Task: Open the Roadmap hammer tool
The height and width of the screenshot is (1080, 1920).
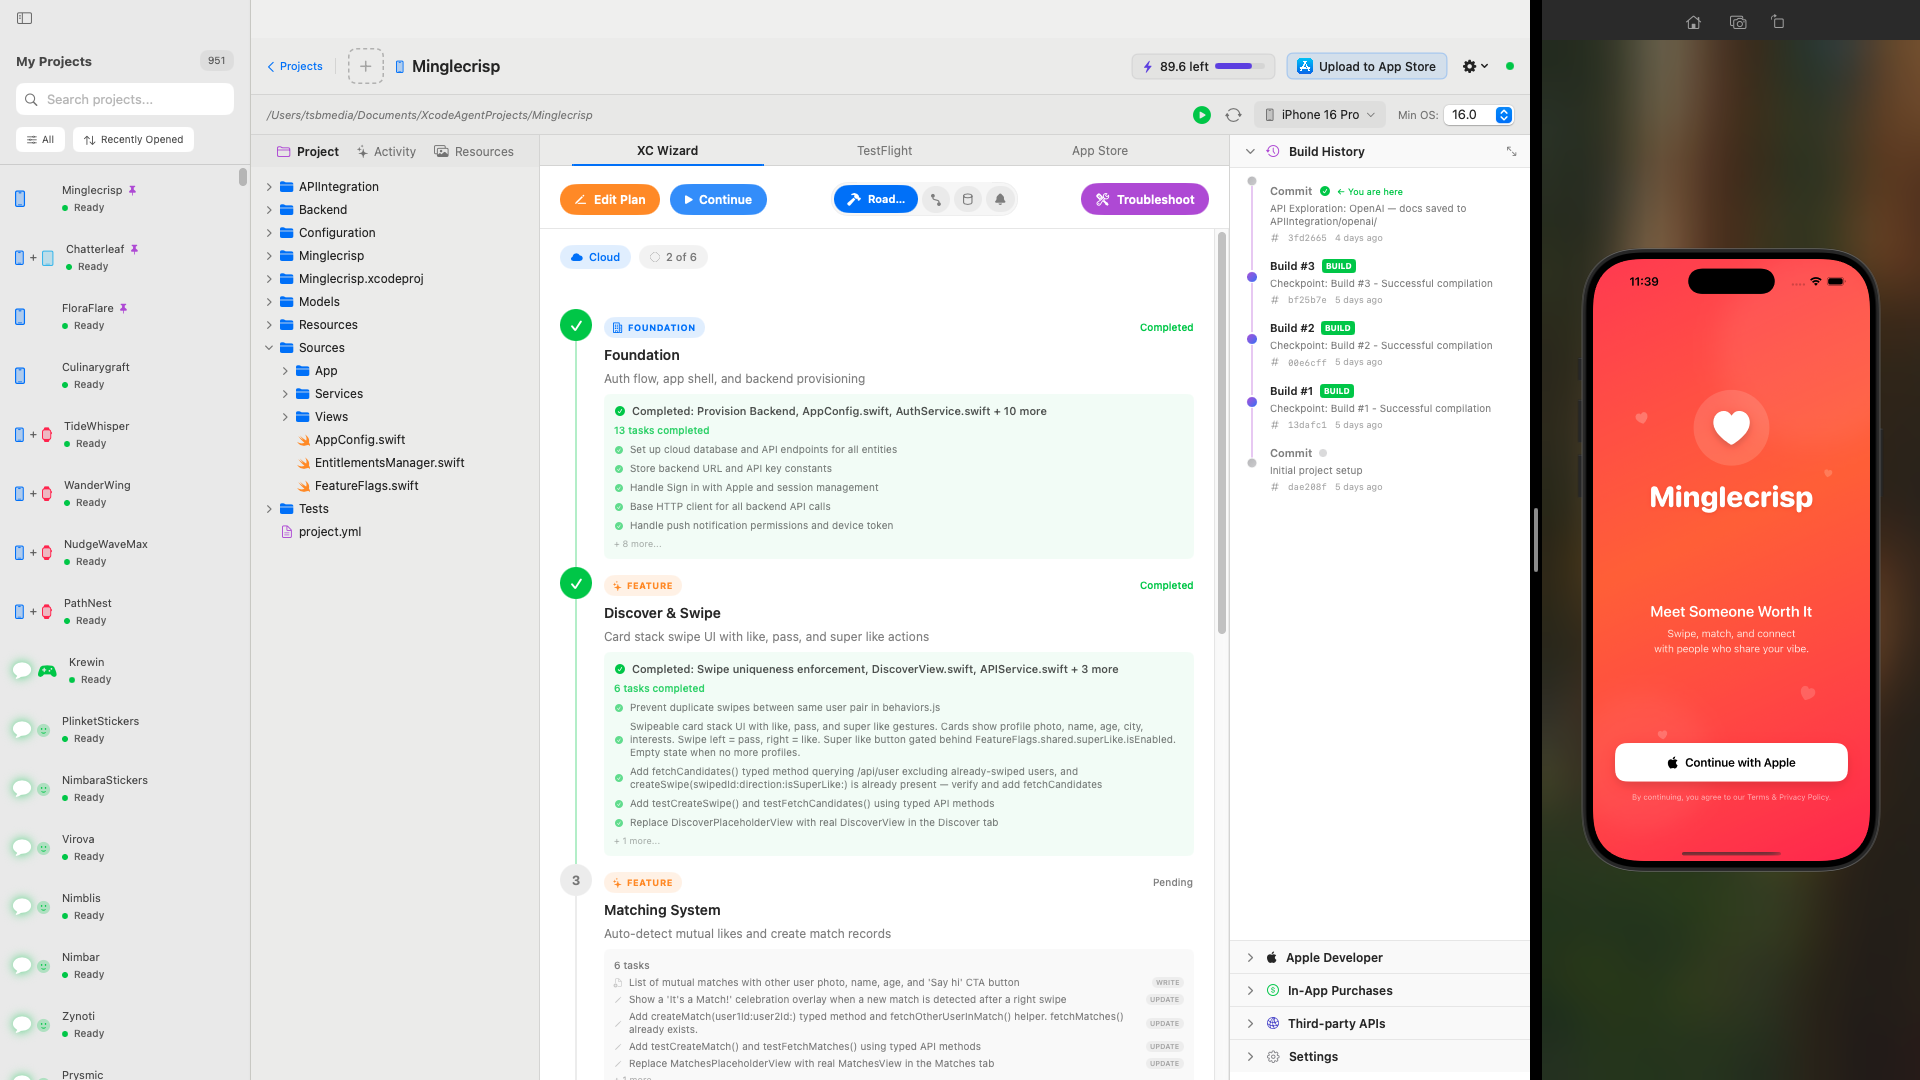Action: (x=875, y=199)
